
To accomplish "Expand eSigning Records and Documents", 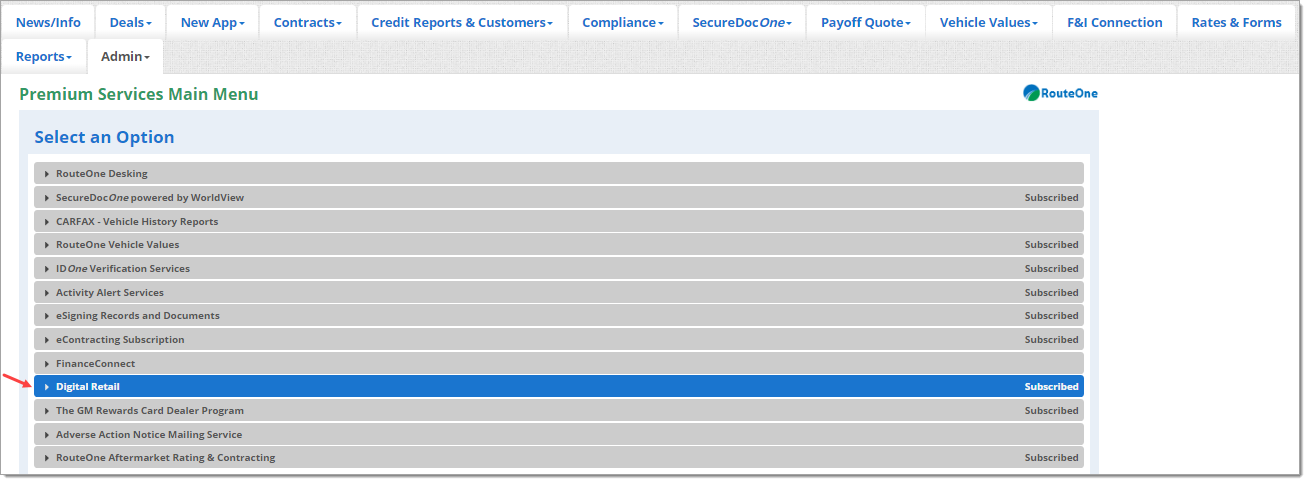I will click(x=559, y=316).
